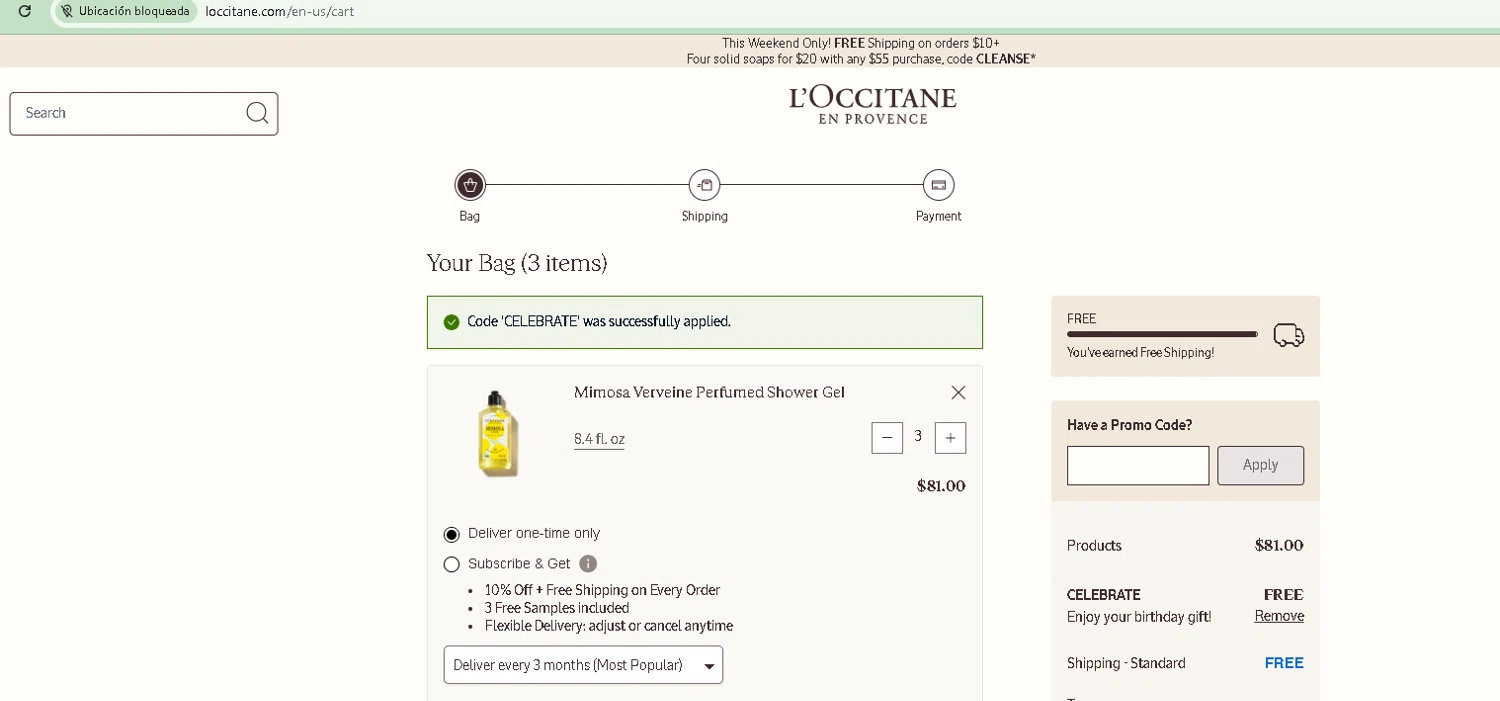Viewport: 1500px width, 701px height.
Task: Open the Mimosa Verveine Perfumed Shower Gel link
Action: [x=709, y=392]
